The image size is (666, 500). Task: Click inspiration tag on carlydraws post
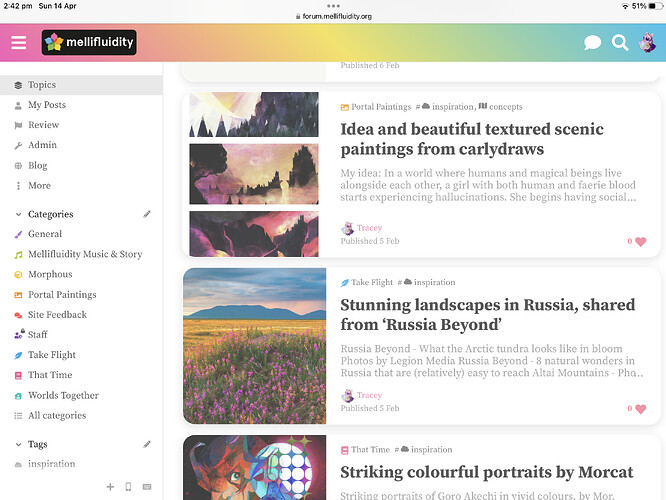[x=448, y=107]
